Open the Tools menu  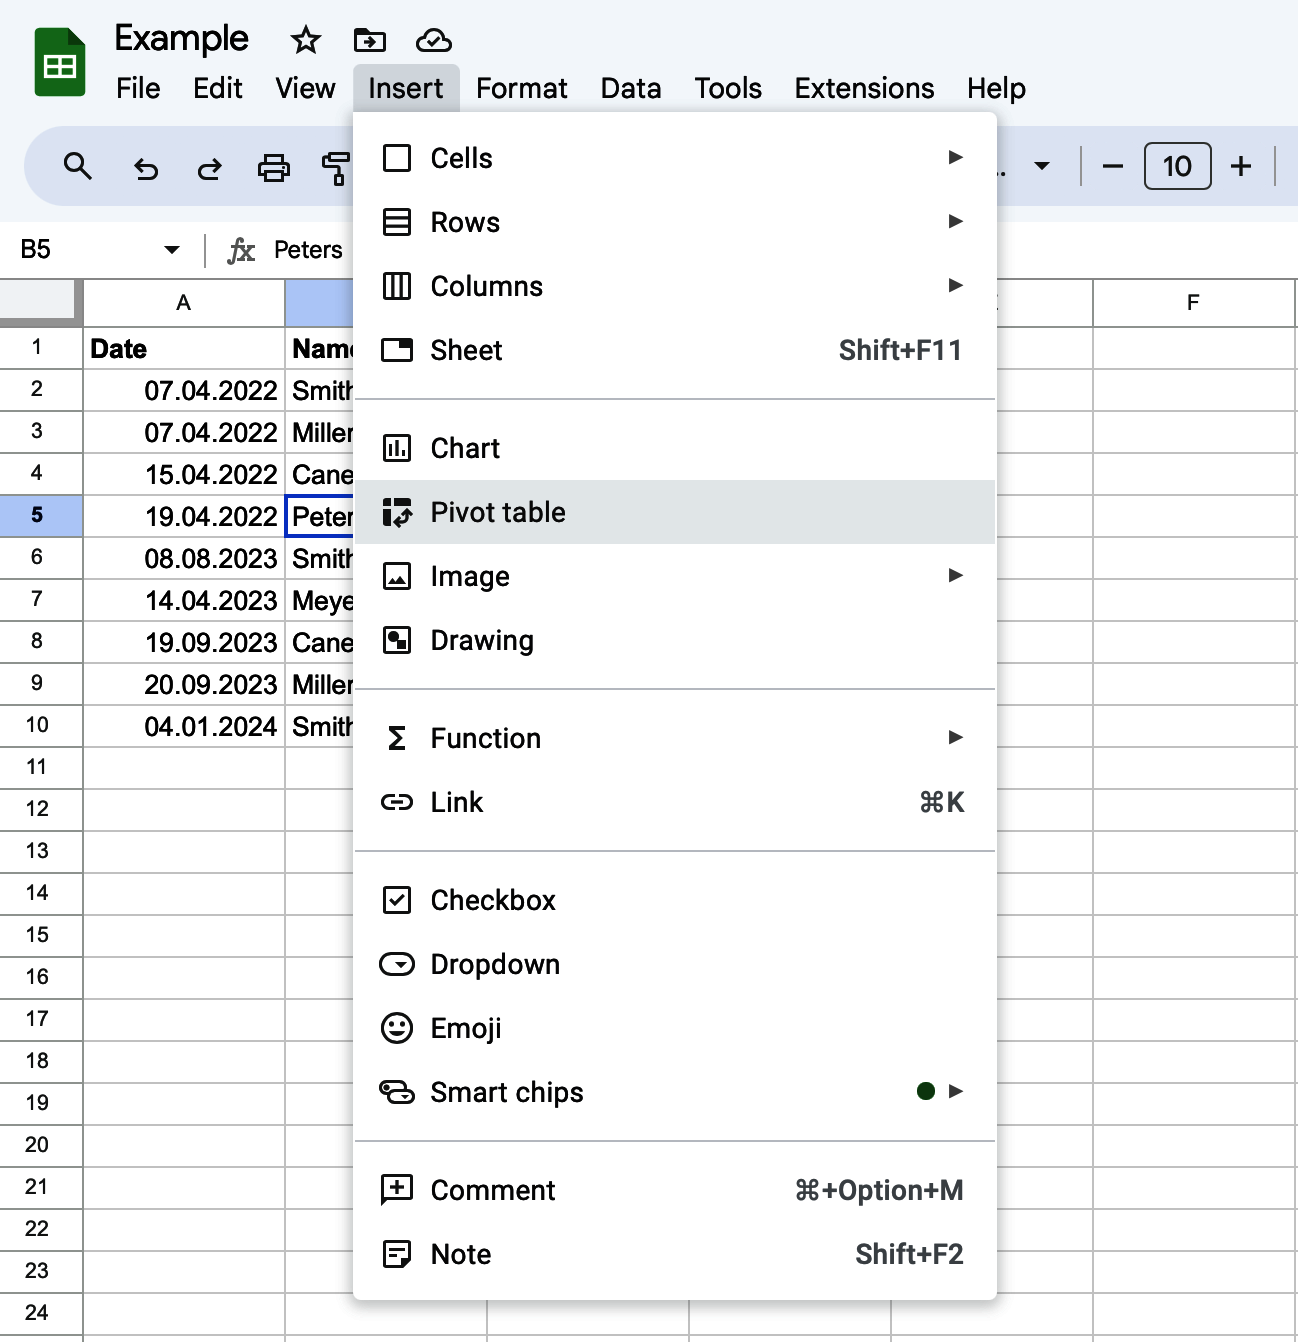click(727, 88)
